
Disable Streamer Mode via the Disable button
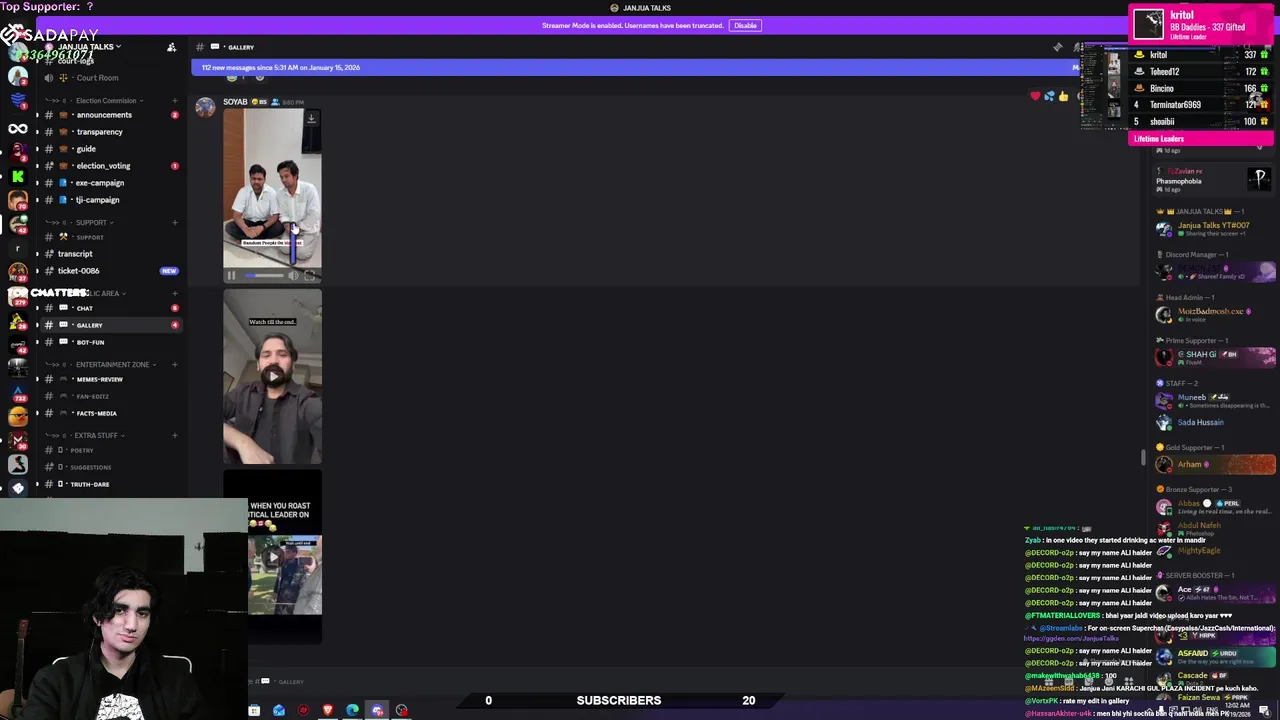point(745,25)
